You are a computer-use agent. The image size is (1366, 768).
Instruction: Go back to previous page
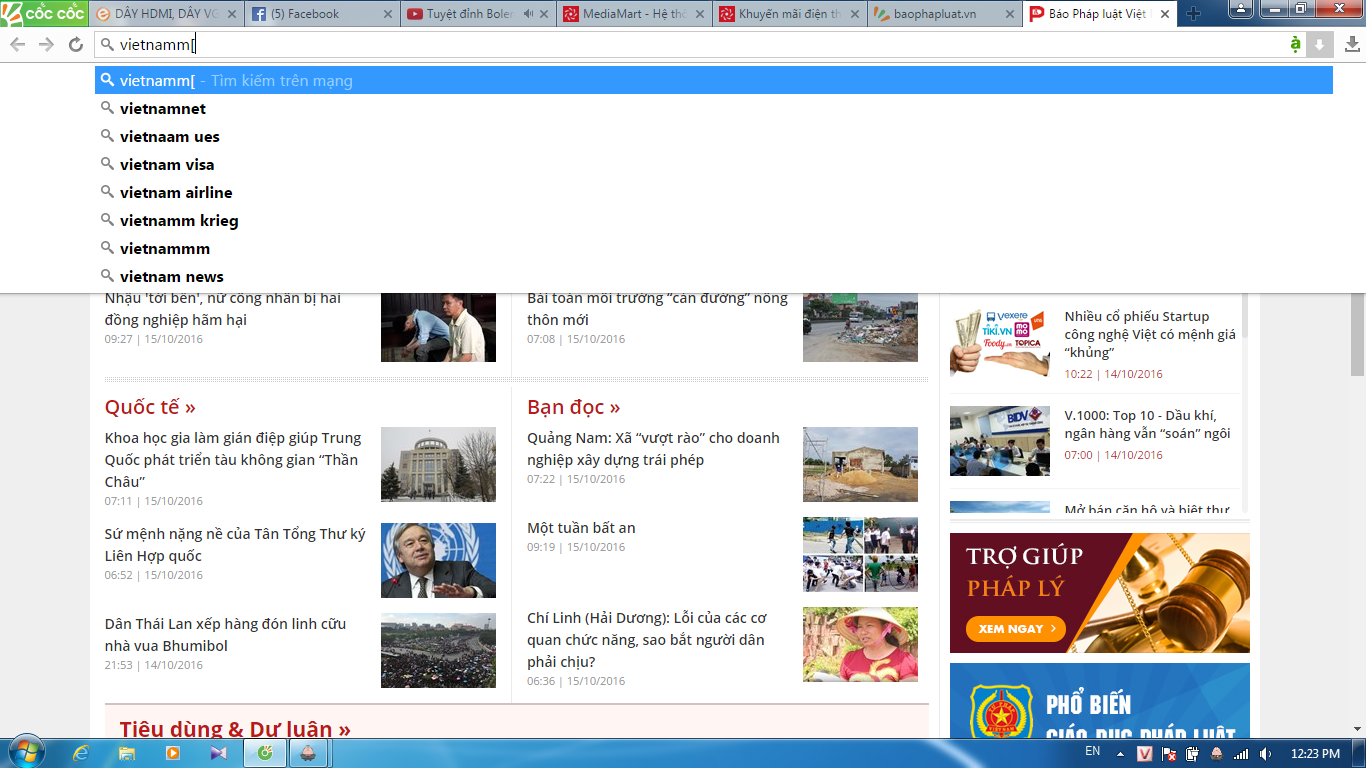click(17, 44)
